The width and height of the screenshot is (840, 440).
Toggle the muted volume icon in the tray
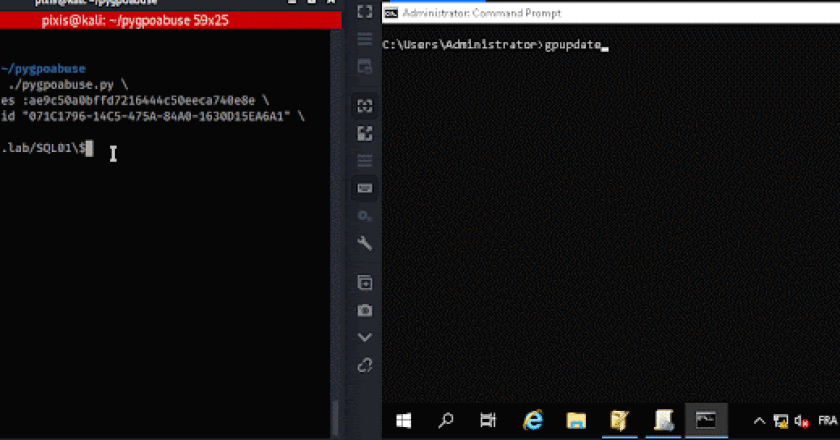click(801, 421)
